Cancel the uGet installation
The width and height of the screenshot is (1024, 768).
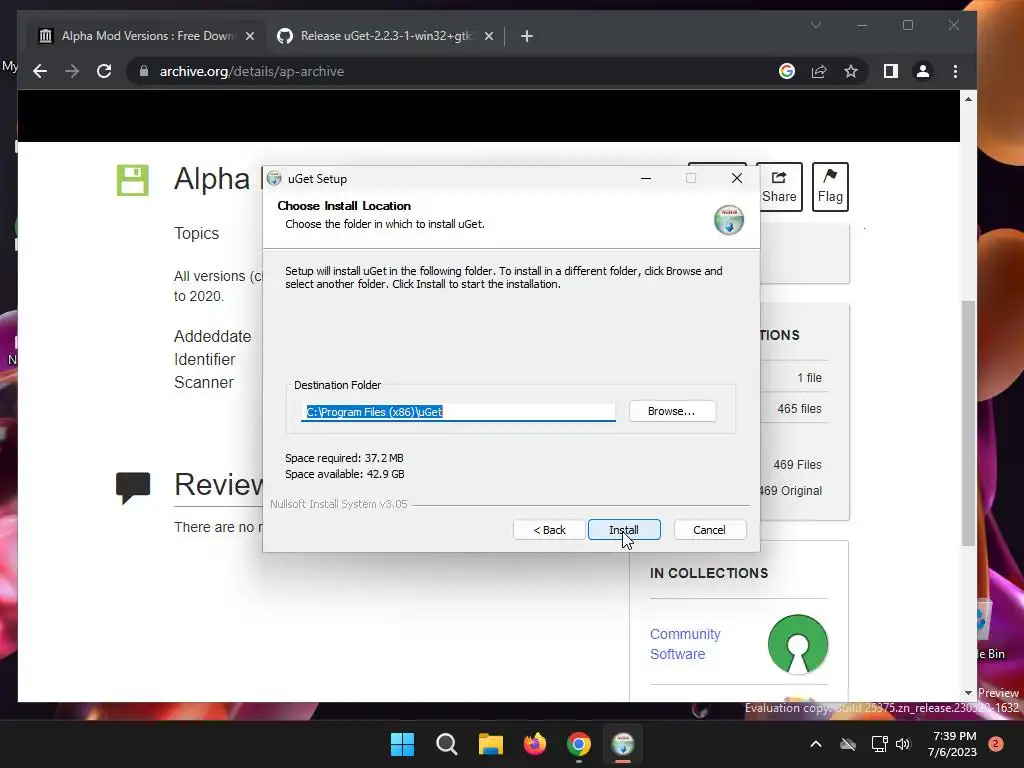pos(709,530)
